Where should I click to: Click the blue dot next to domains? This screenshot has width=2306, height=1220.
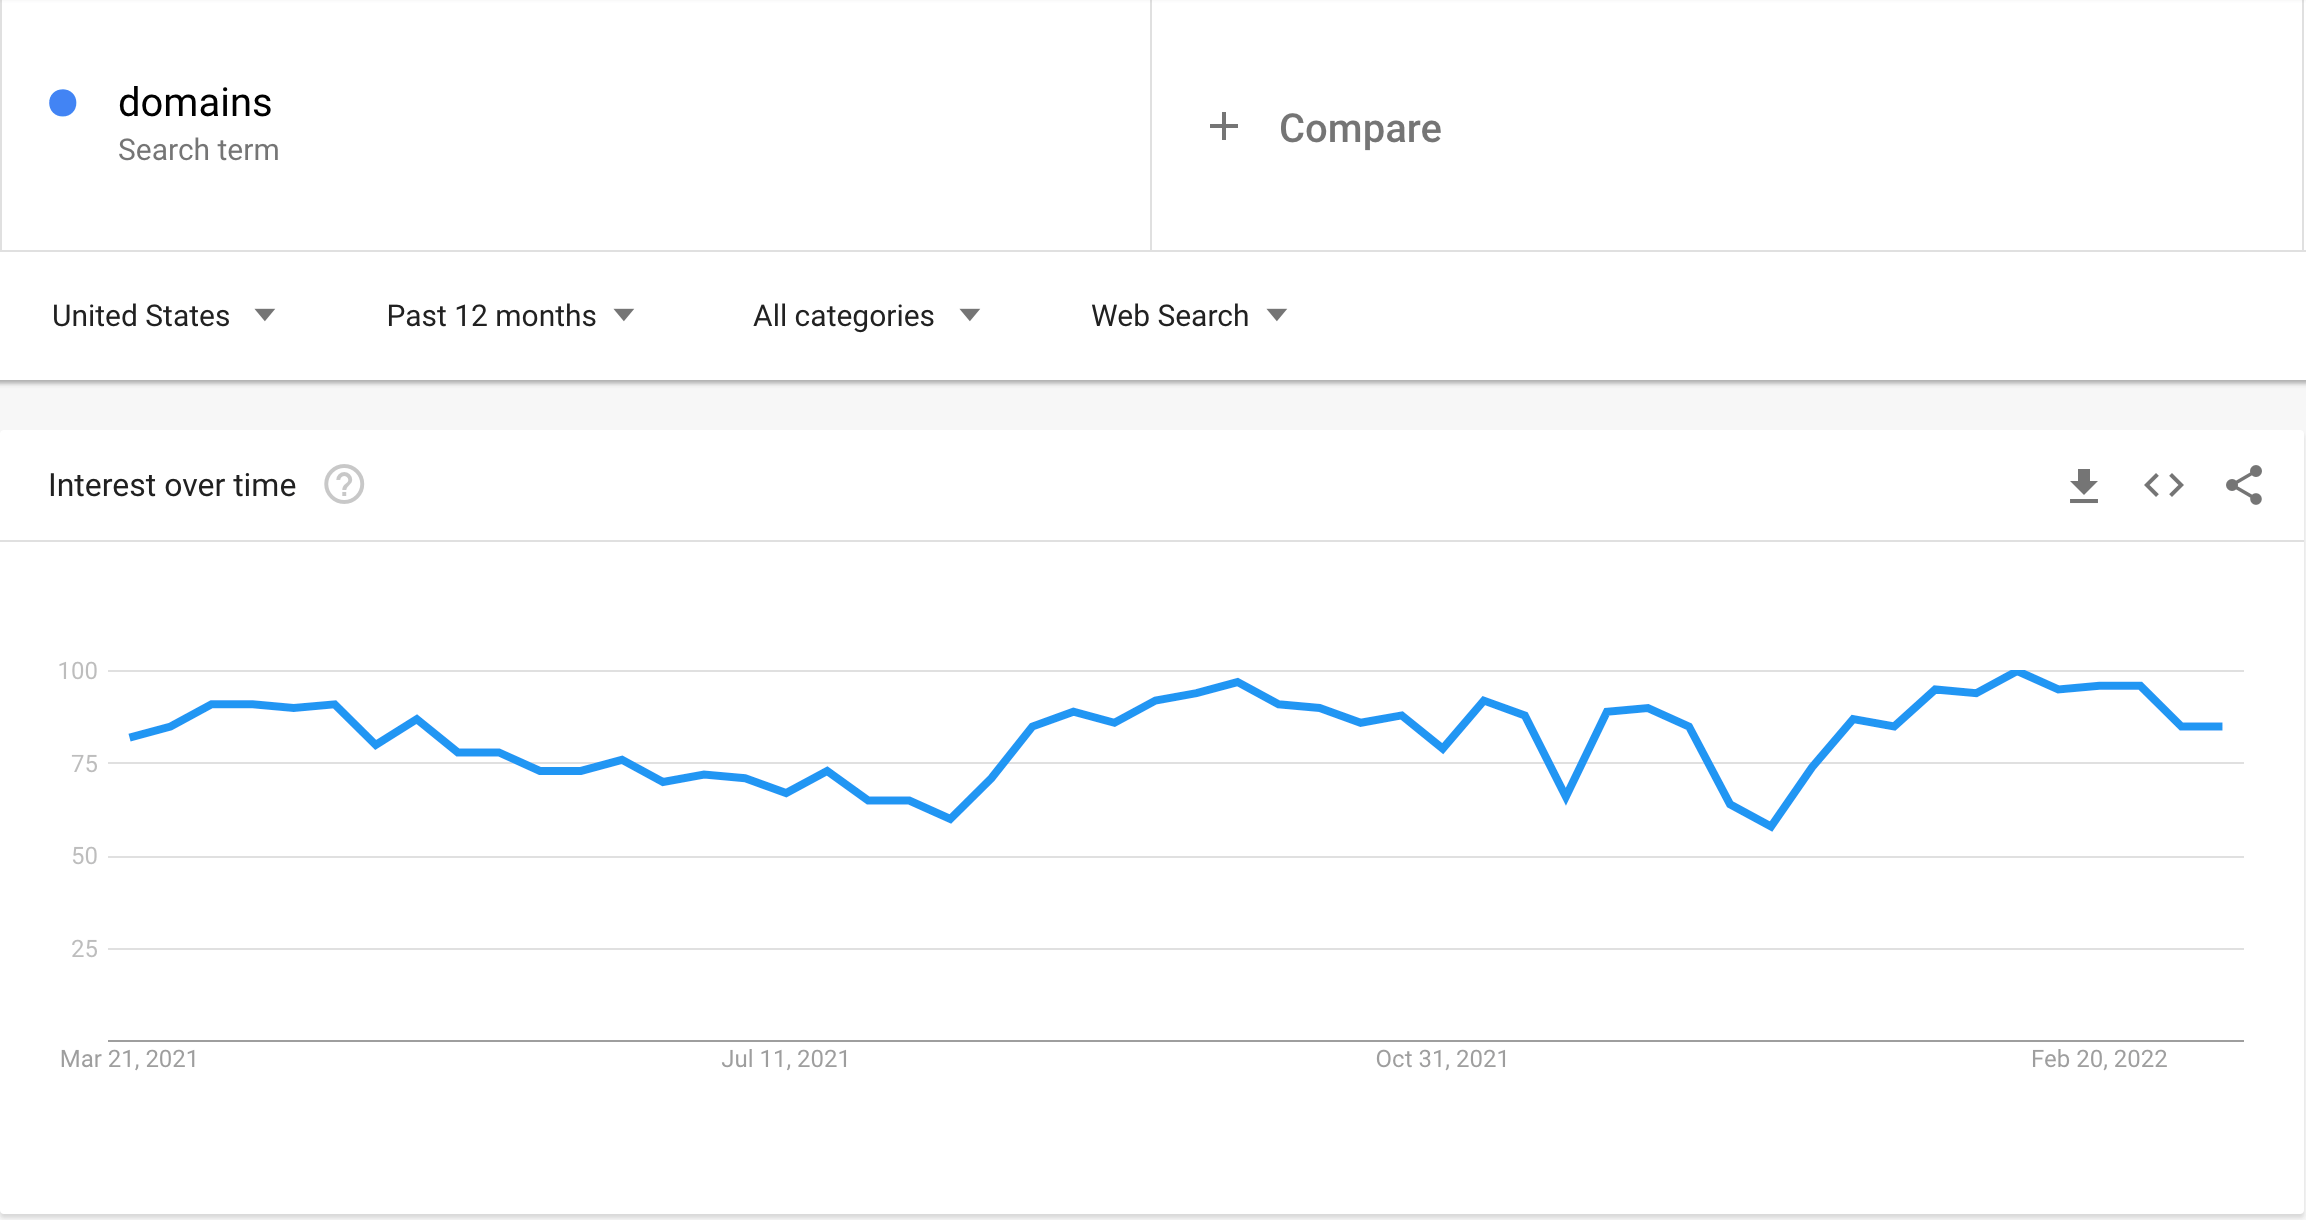point(63,103)
